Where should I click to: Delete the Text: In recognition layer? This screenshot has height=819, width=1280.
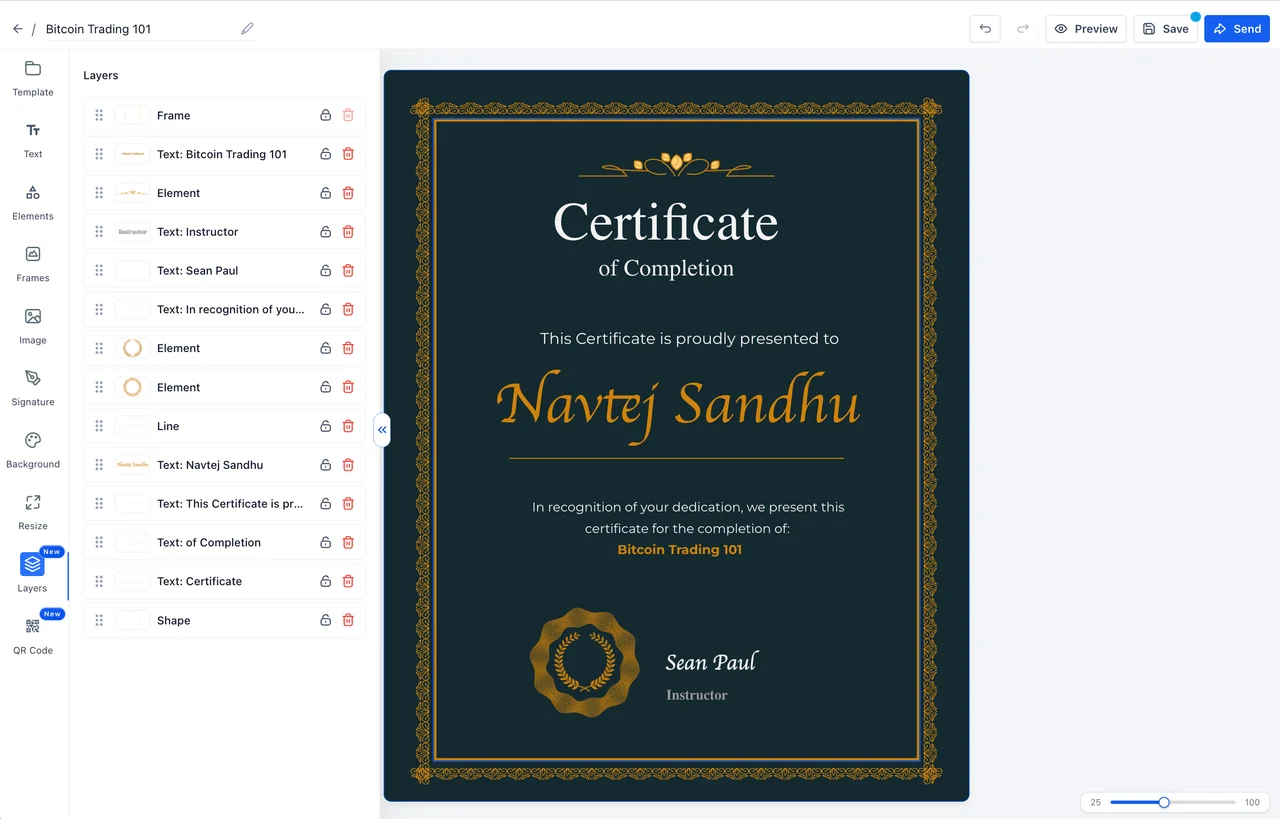[x=348, y=310]
